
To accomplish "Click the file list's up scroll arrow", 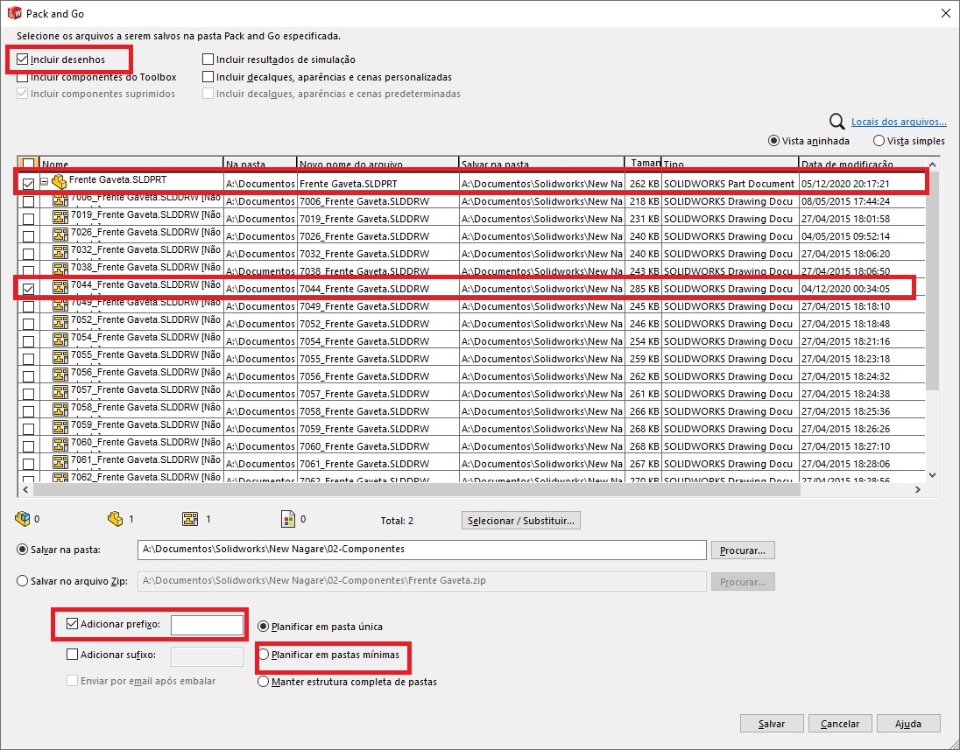I will (x=932, y=164).
